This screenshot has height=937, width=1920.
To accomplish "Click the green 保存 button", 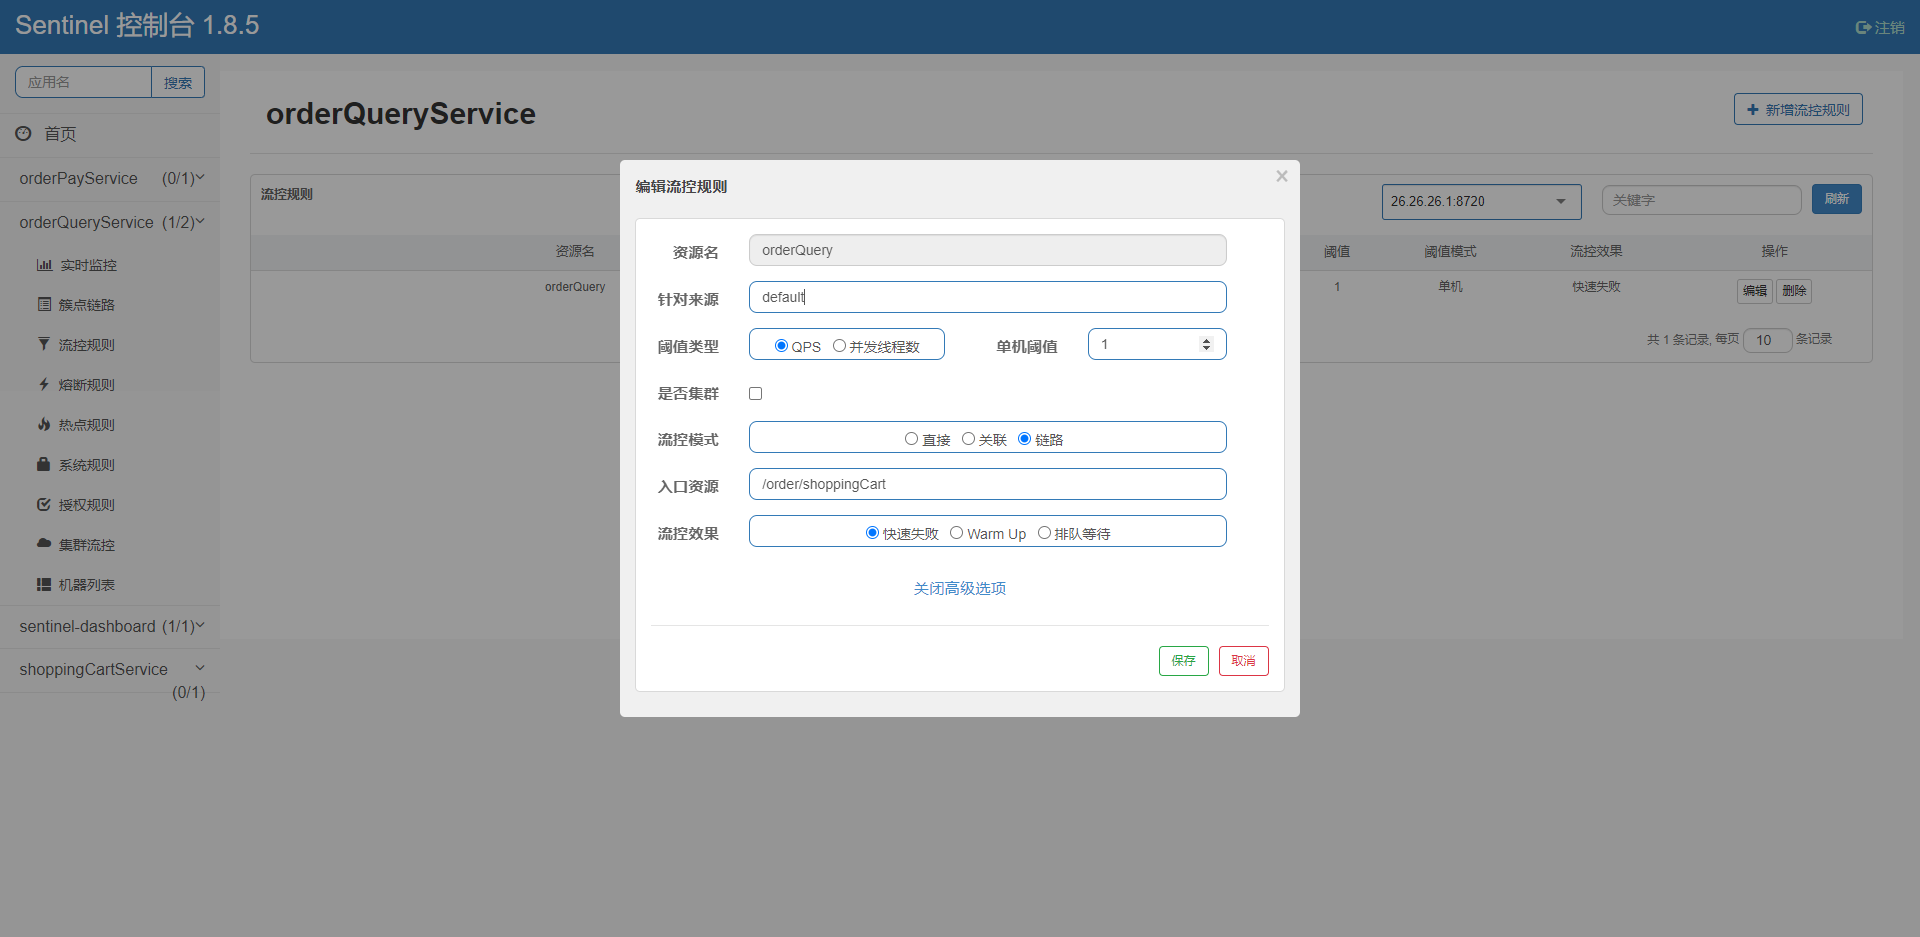I will (x=1184, y=661).
